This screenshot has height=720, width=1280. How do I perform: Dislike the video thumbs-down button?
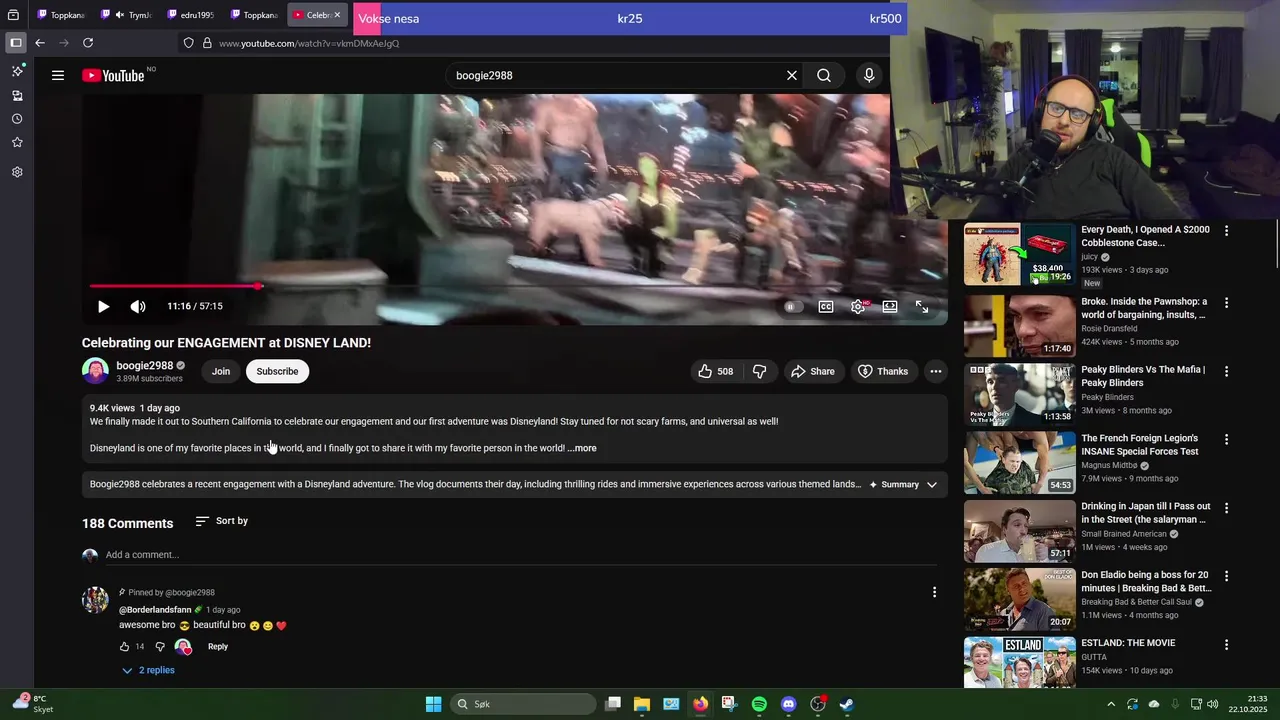[760, 371]
